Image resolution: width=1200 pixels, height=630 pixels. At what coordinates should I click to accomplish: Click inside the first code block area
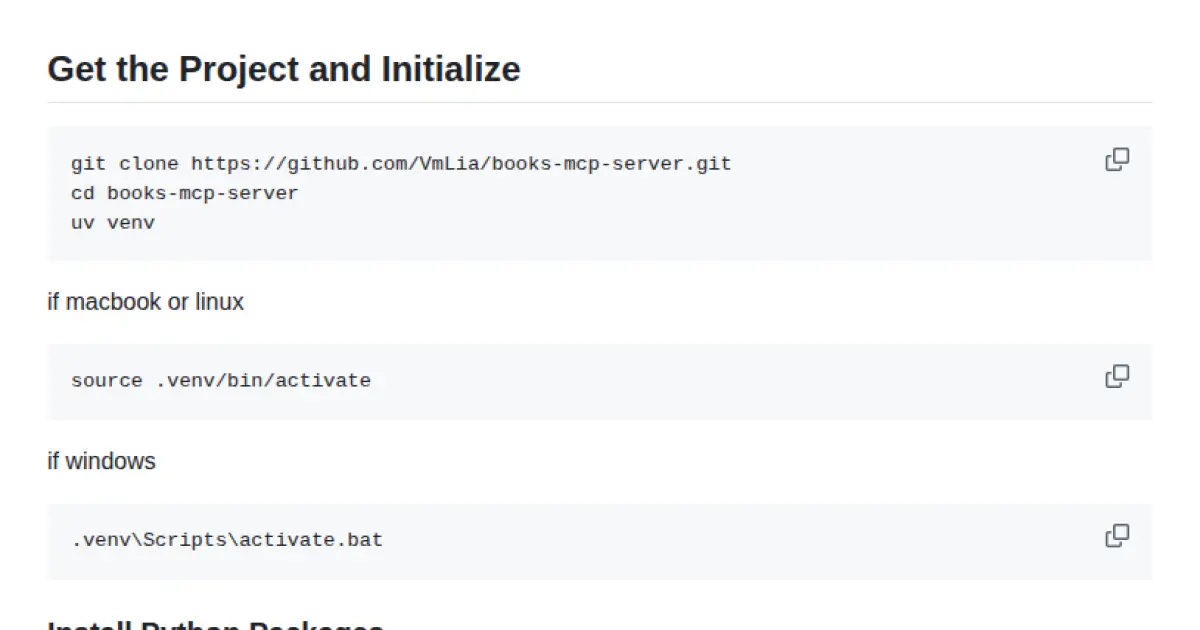pos(600,193)
